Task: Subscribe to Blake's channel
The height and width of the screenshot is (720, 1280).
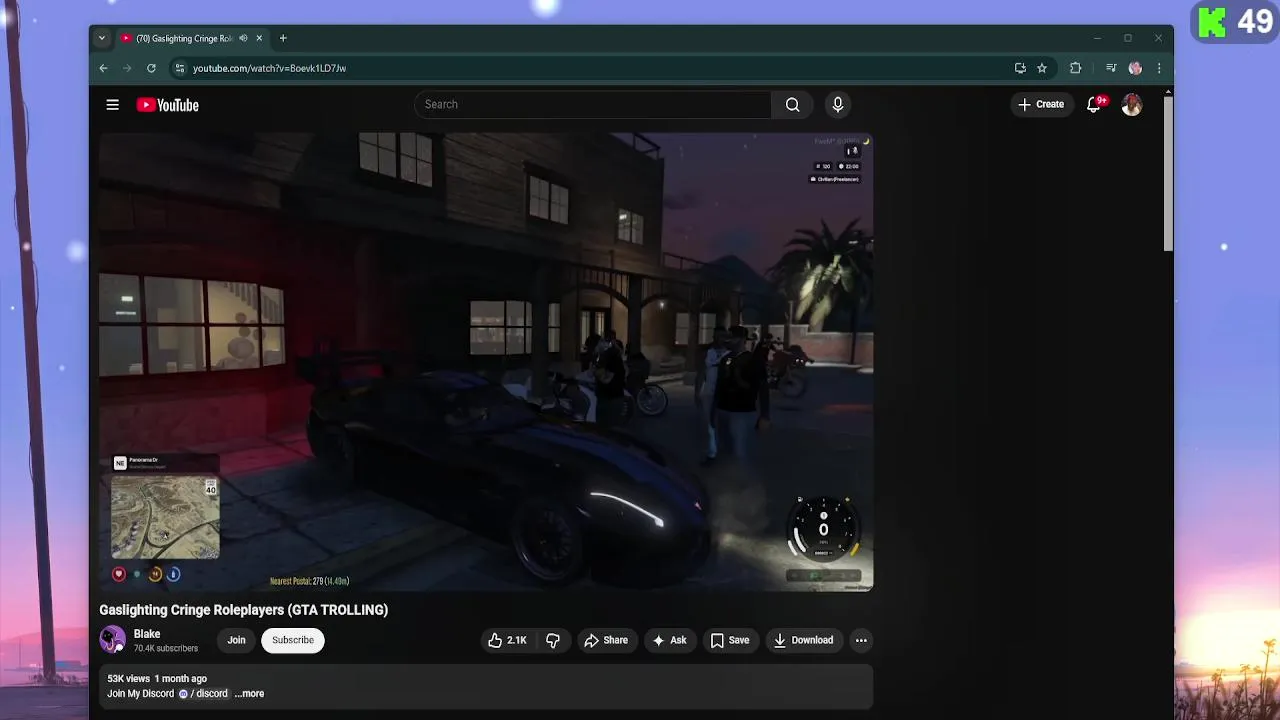Action: coord(293,640)
